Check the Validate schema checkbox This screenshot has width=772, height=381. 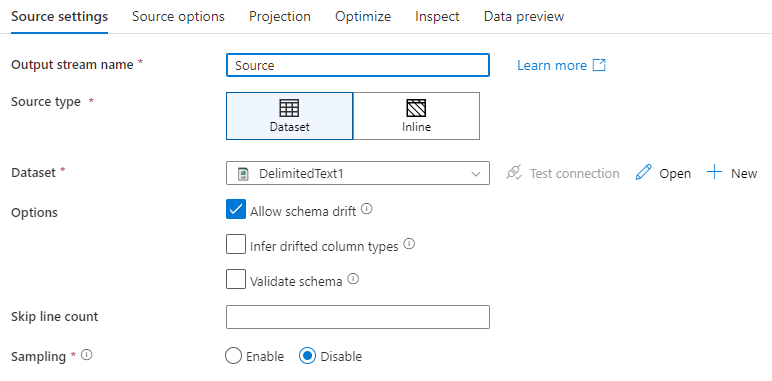tap(236, 279)
